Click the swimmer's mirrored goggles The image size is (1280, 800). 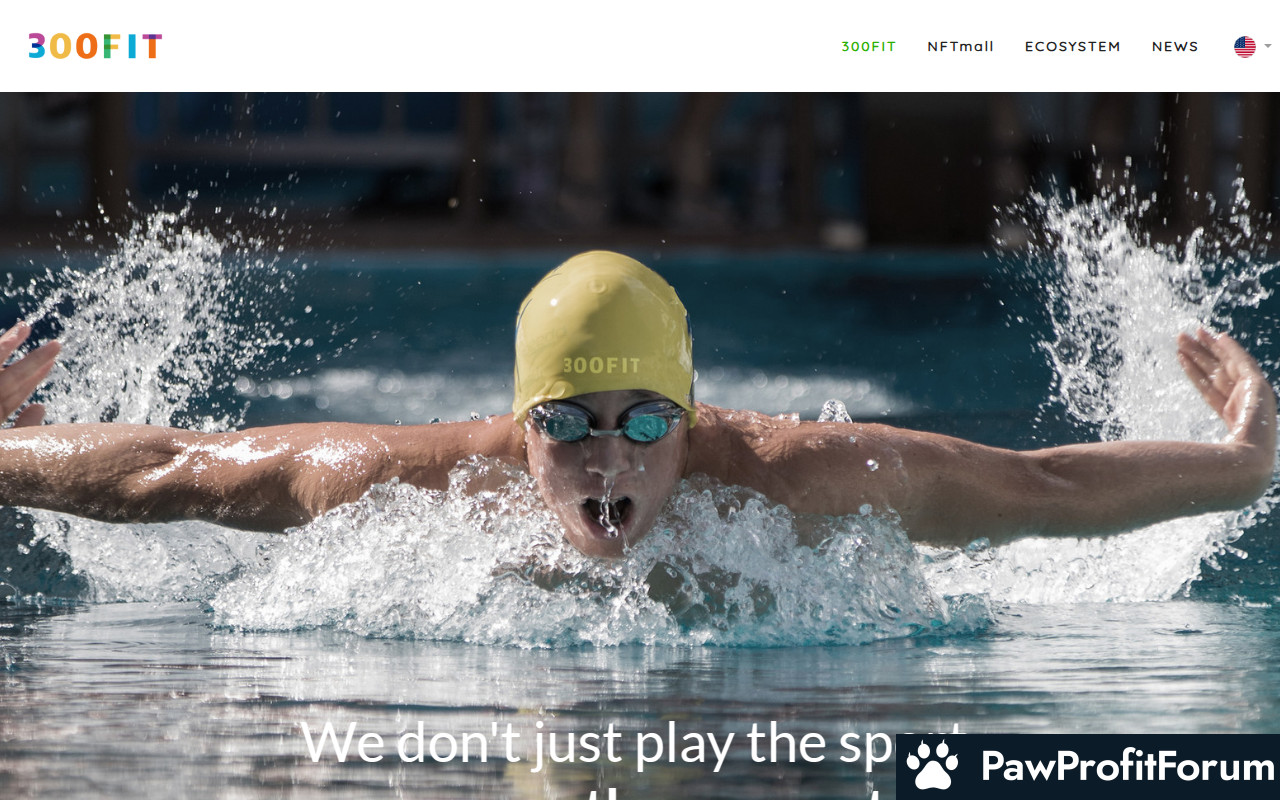(606, 421)
